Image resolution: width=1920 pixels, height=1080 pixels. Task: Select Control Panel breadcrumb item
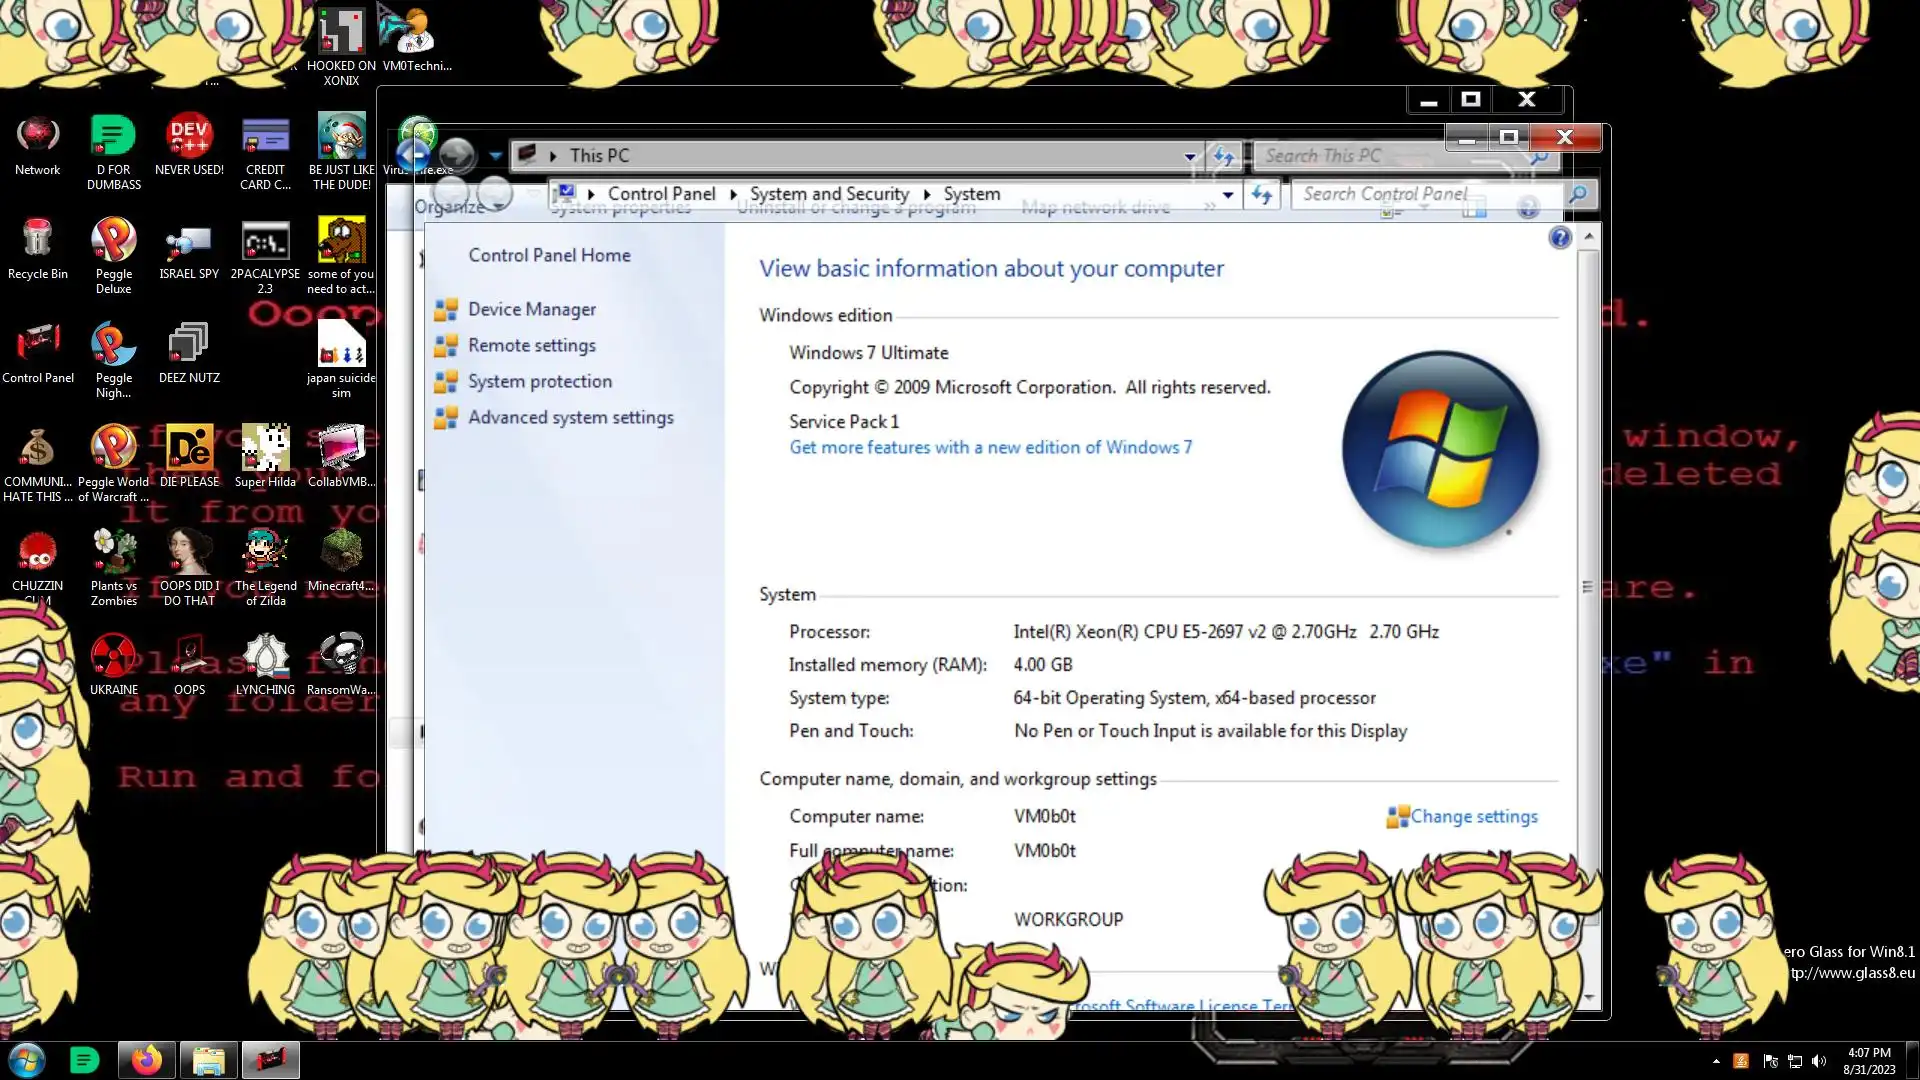coord(661,194)
